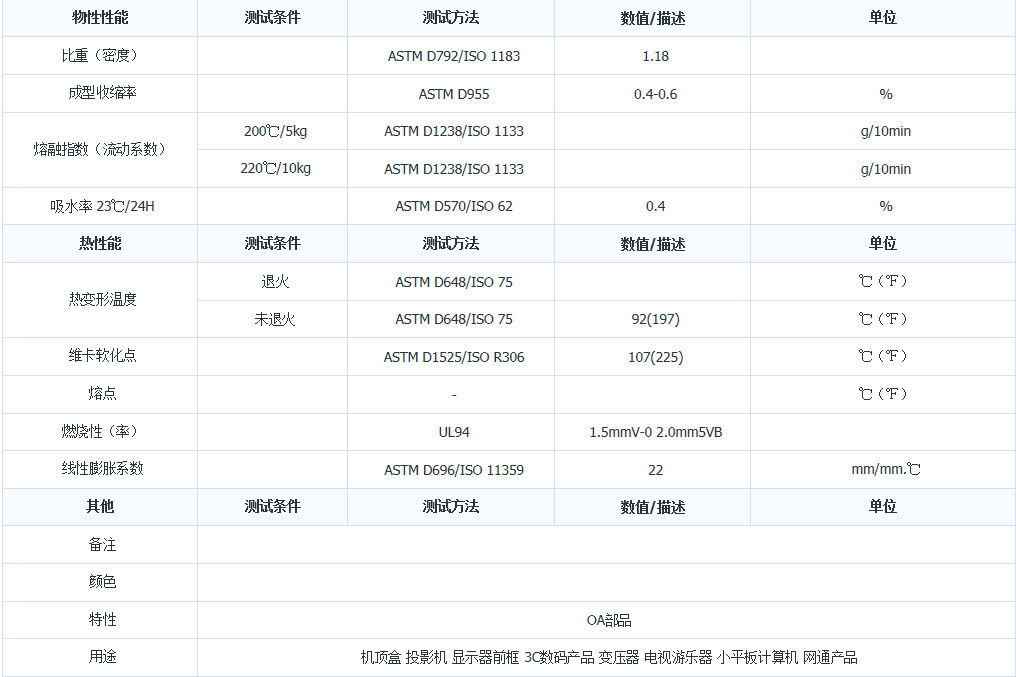Click the 92(197) heat deflection value

(655, 319)
